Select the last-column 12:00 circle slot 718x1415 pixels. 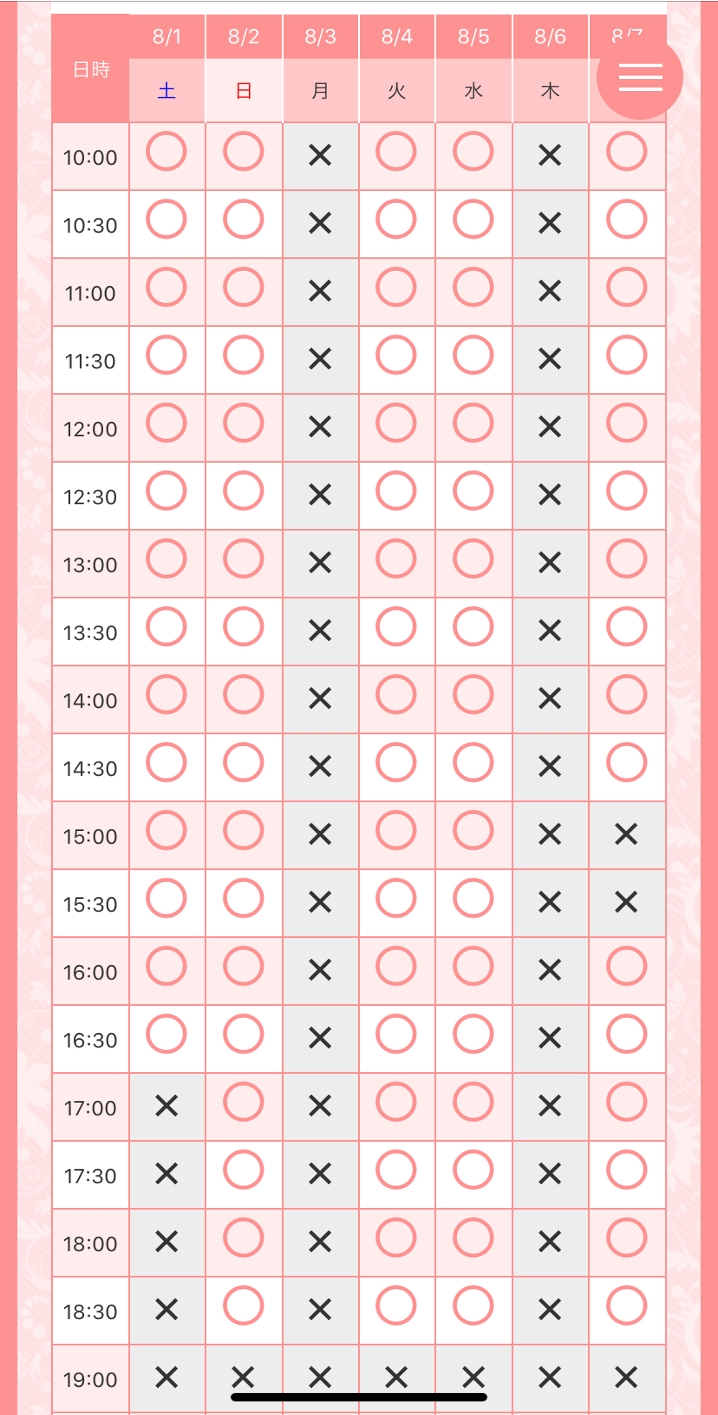[627, 423]
